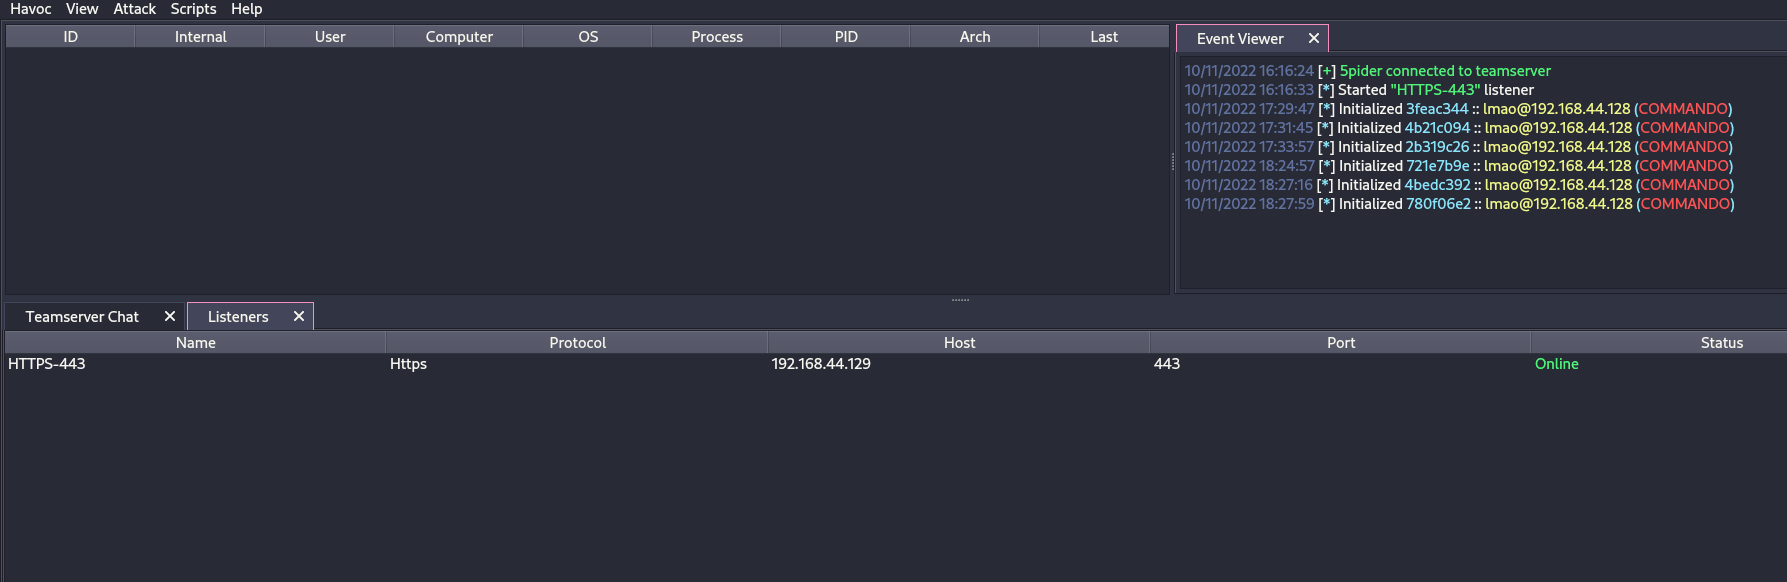Close the Event Viewer tab
The height and width of the screenshot is (582, 1787).
coord(1314,38)
